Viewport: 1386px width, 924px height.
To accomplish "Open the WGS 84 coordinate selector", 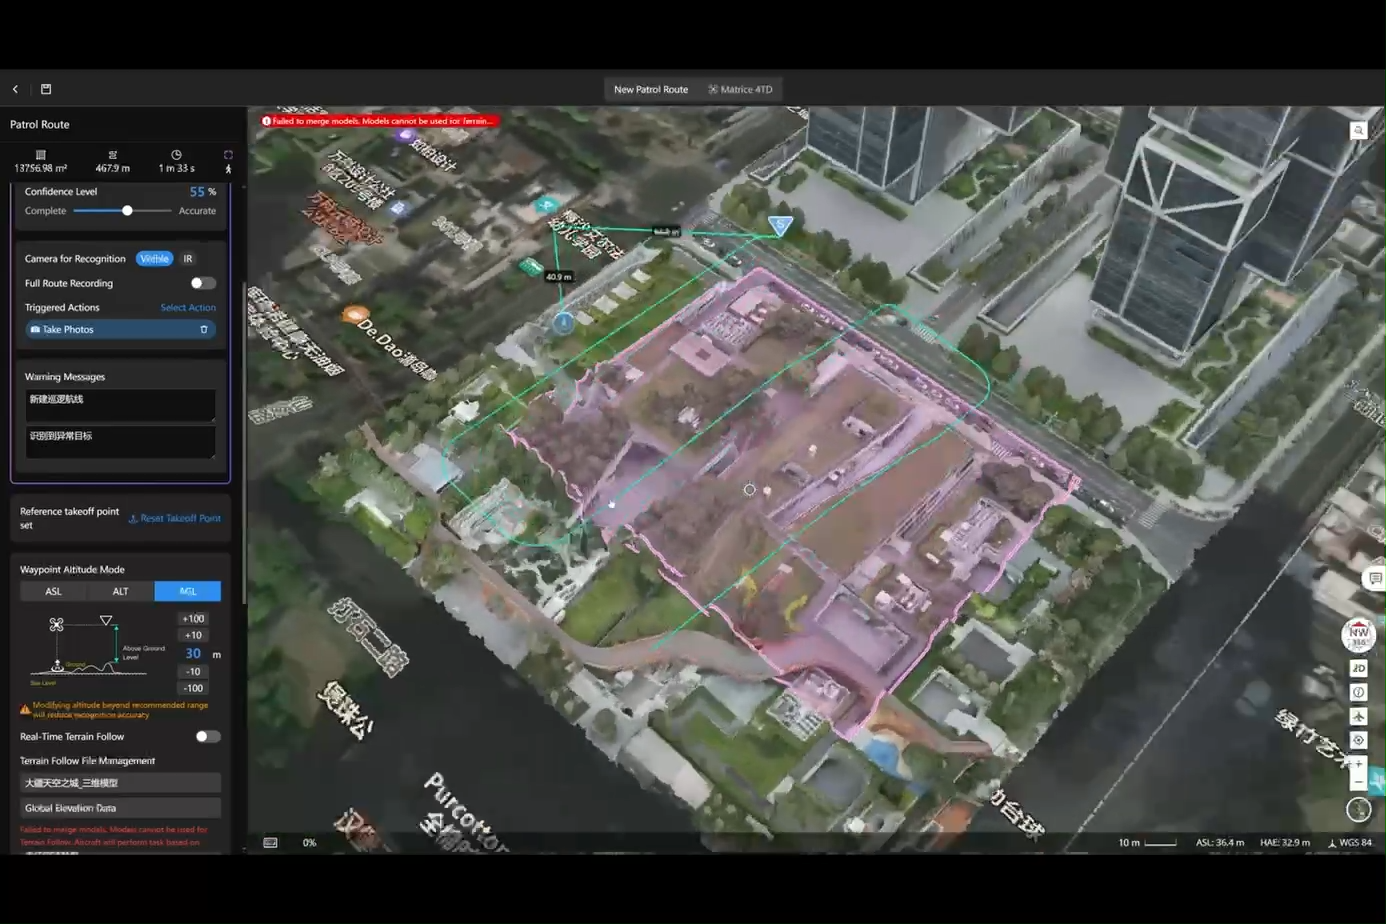I will (1353, 842).
